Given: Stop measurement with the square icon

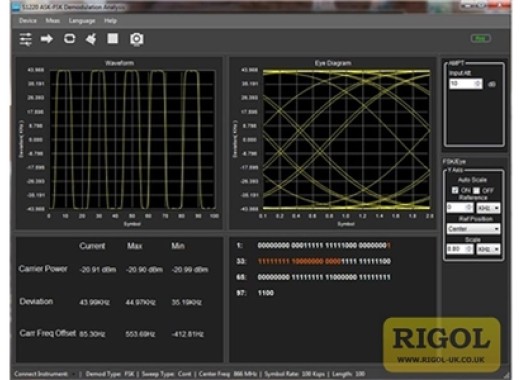Looking at the screenshot, I should (x=113, y=39).
